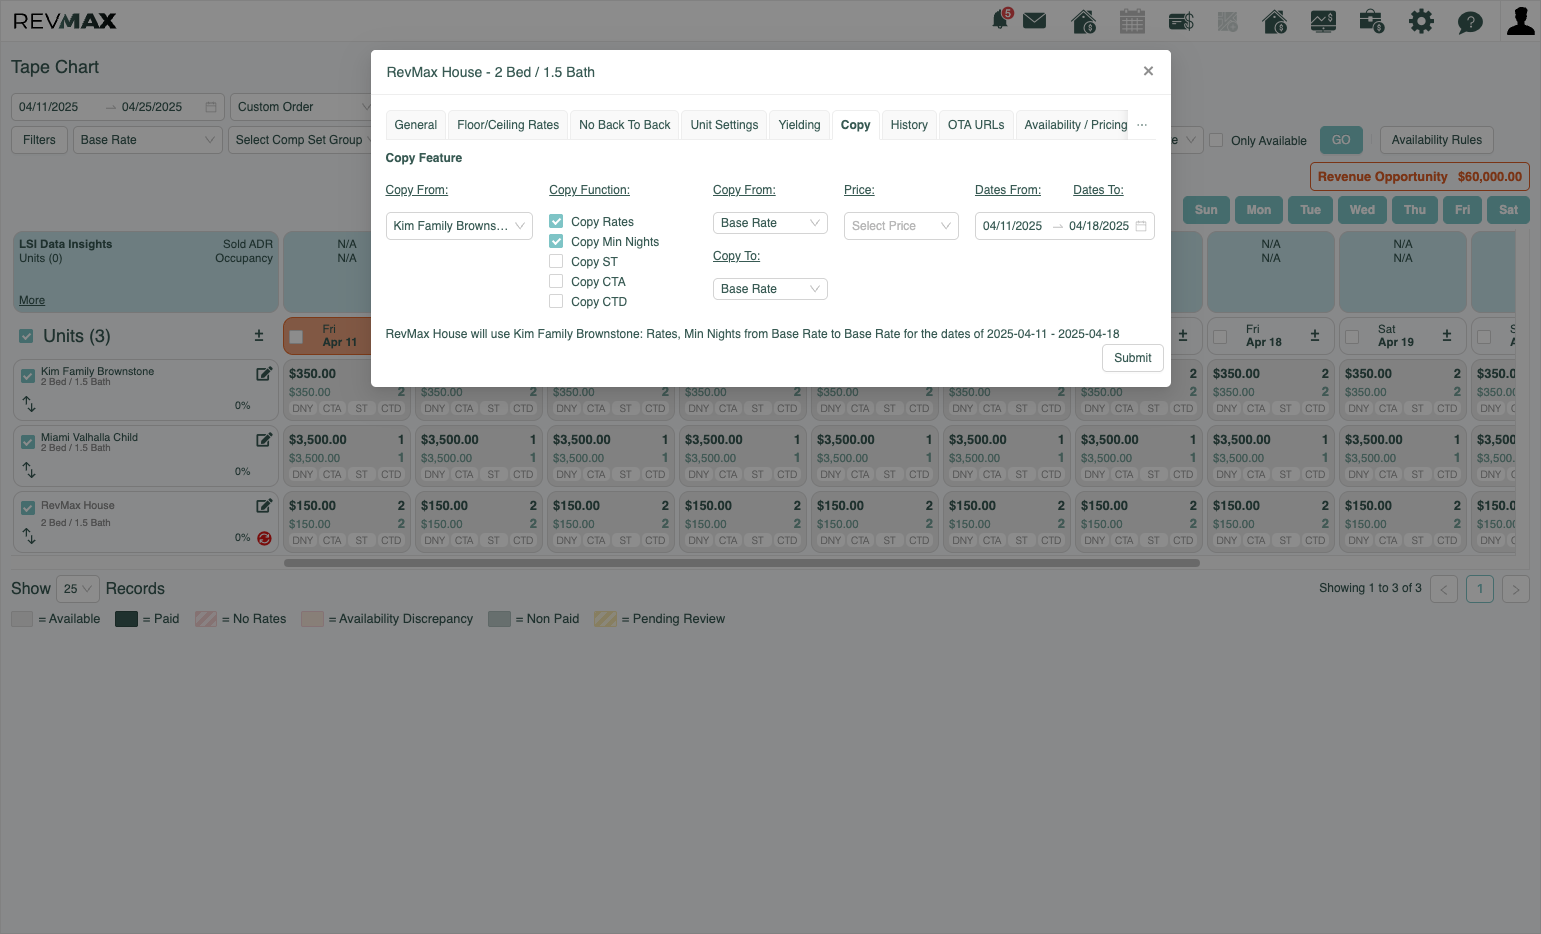Open the OTA URLs tab
Screen dimensions: 1541x934
(x=976, y=125)
